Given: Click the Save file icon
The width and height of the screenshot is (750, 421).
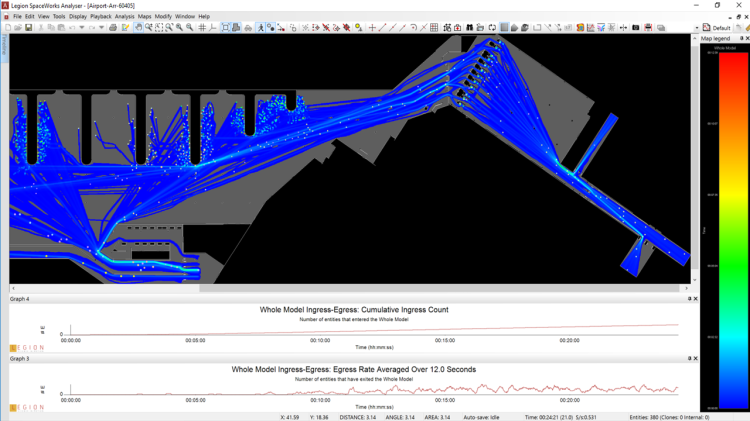Looking at the screenshot, I should click(28, 28).
